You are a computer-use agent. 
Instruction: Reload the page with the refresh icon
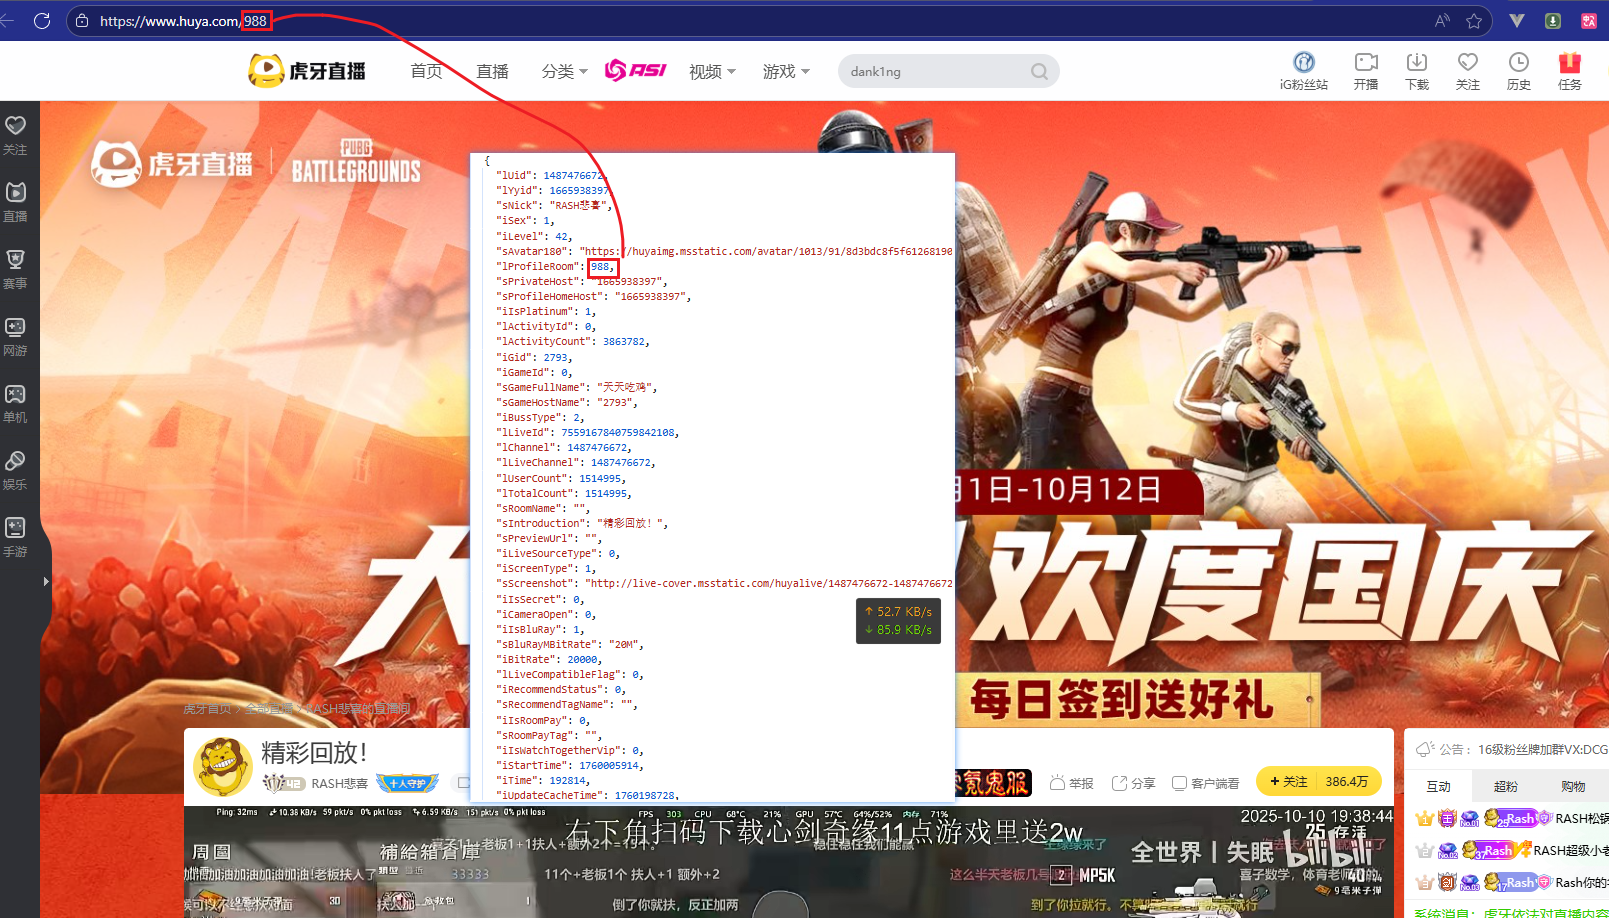[42, 20]
